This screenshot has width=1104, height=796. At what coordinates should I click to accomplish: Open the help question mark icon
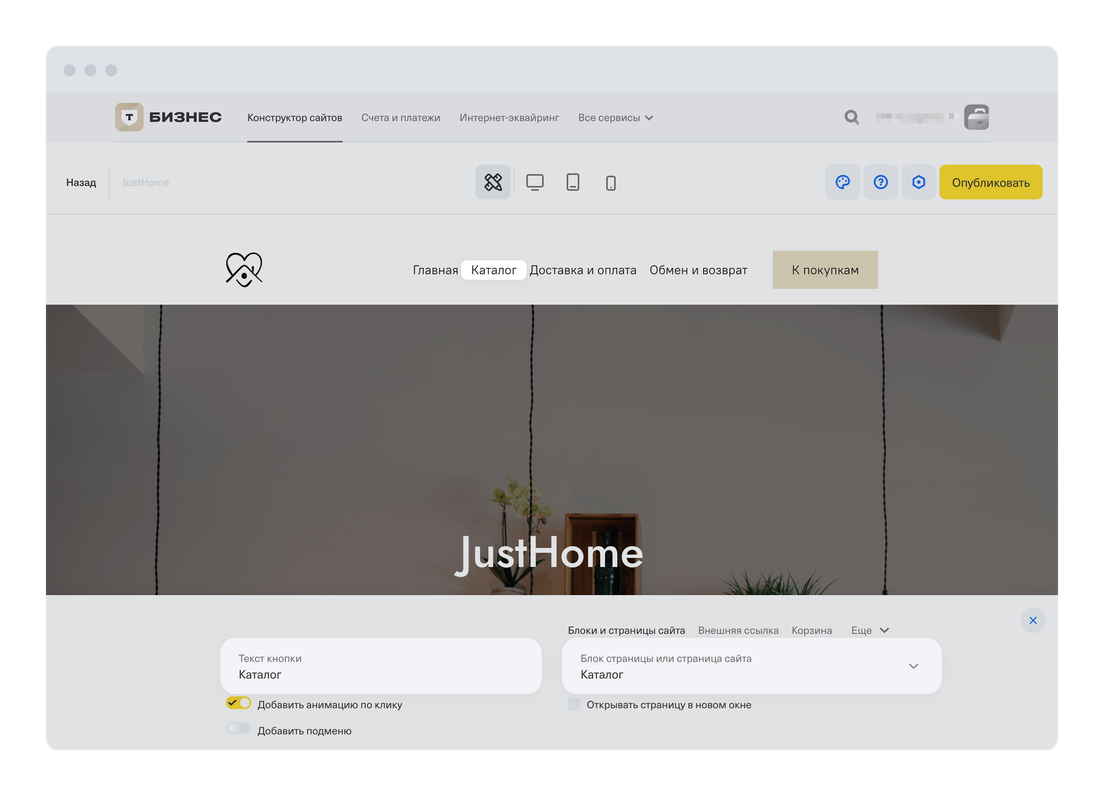pos(881,182)
